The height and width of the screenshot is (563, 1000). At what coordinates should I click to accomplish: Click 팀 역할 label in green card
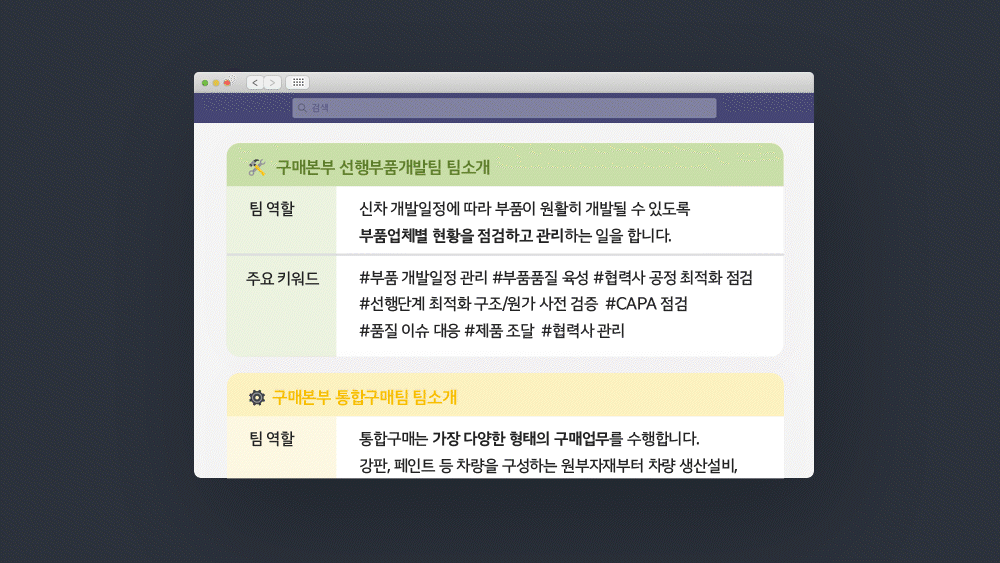click(x=272, y=208)
